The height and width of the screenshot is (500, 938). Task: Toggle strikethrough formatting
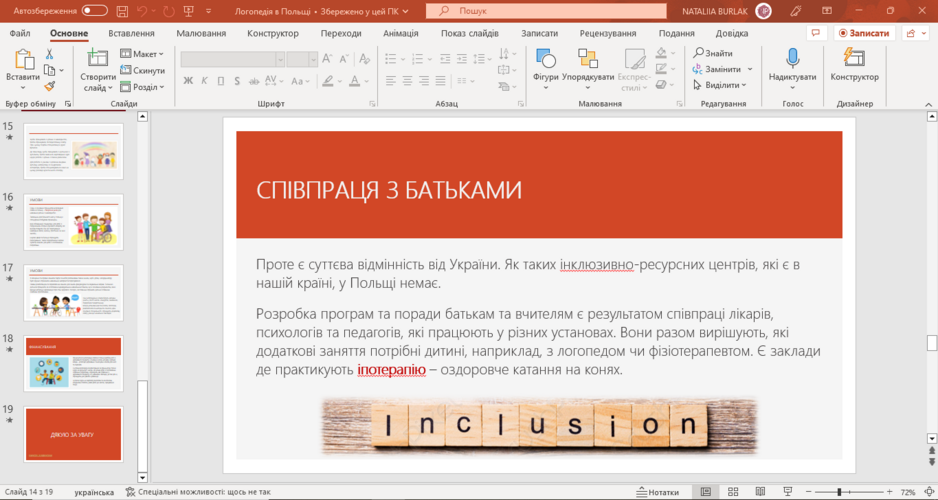click(254, 81)
